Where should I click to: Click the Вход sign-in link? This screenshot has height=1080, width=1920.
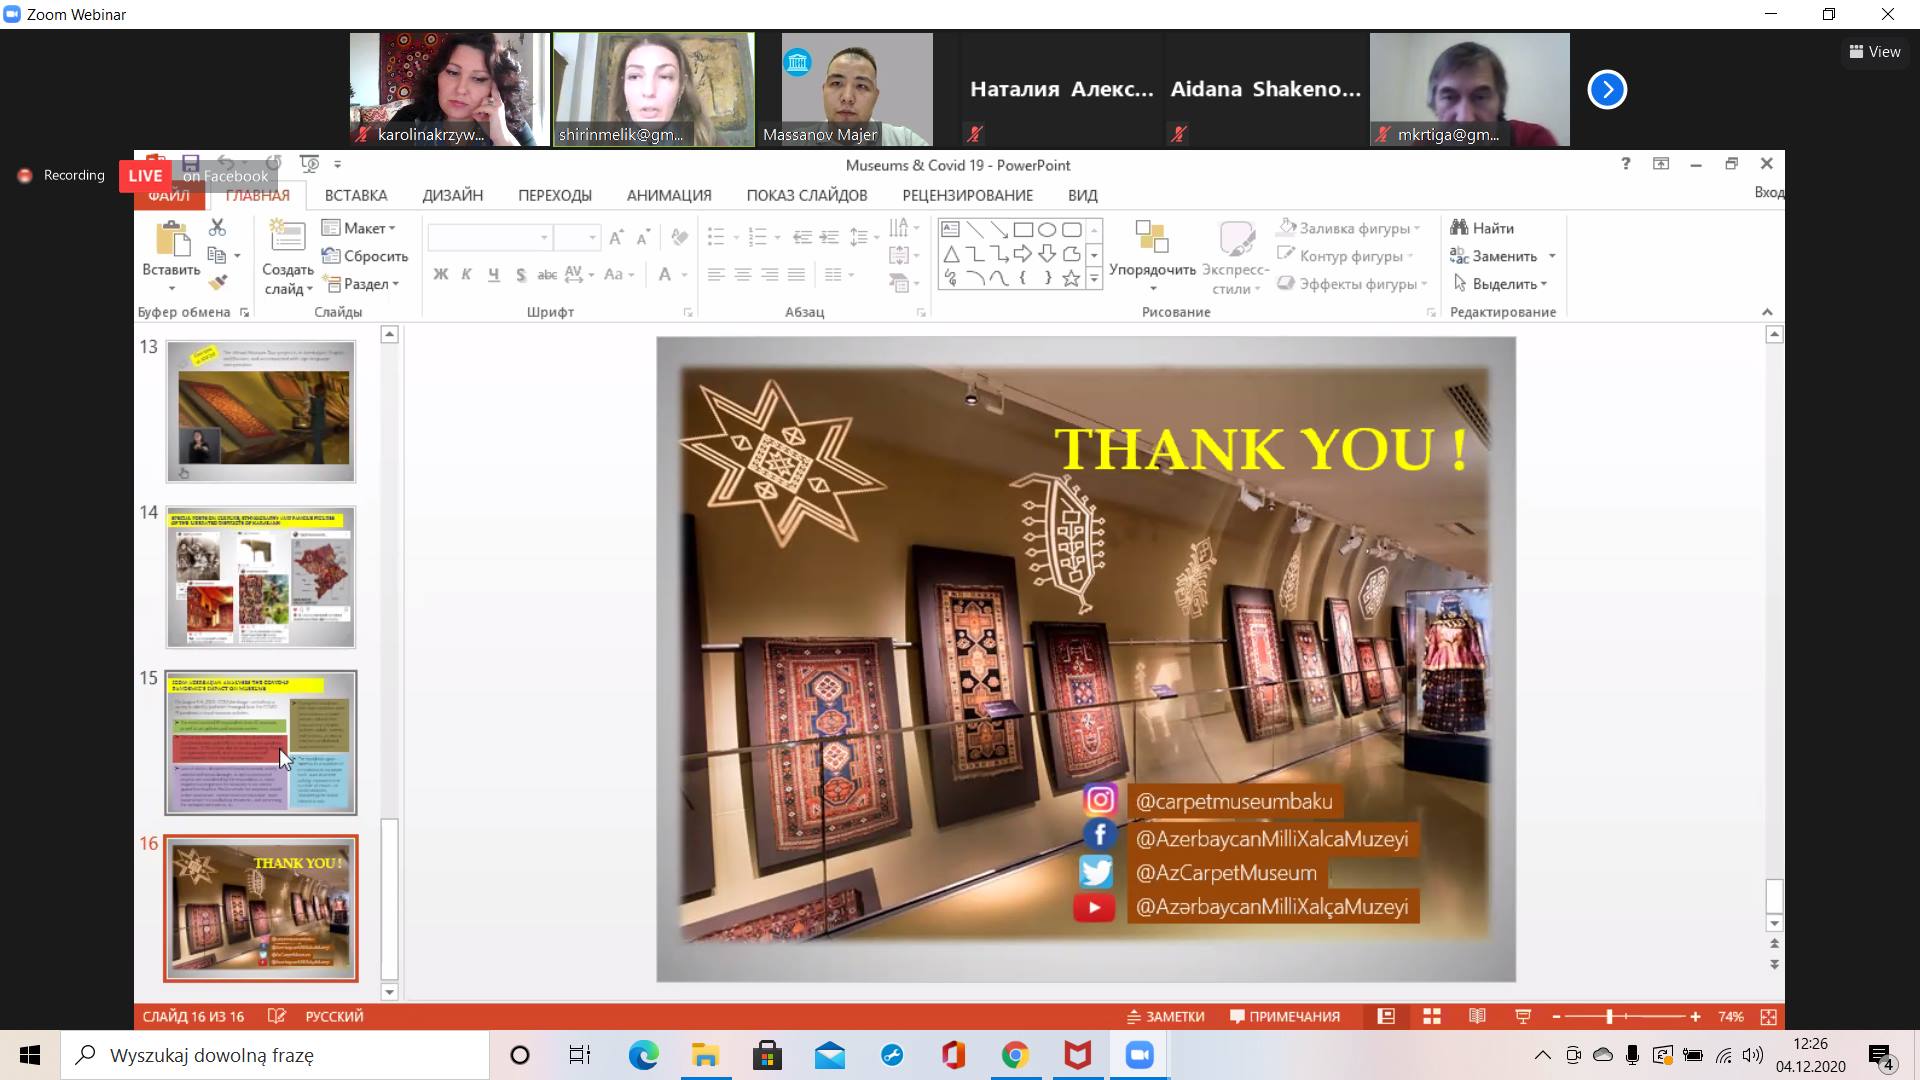[1769, 192]
